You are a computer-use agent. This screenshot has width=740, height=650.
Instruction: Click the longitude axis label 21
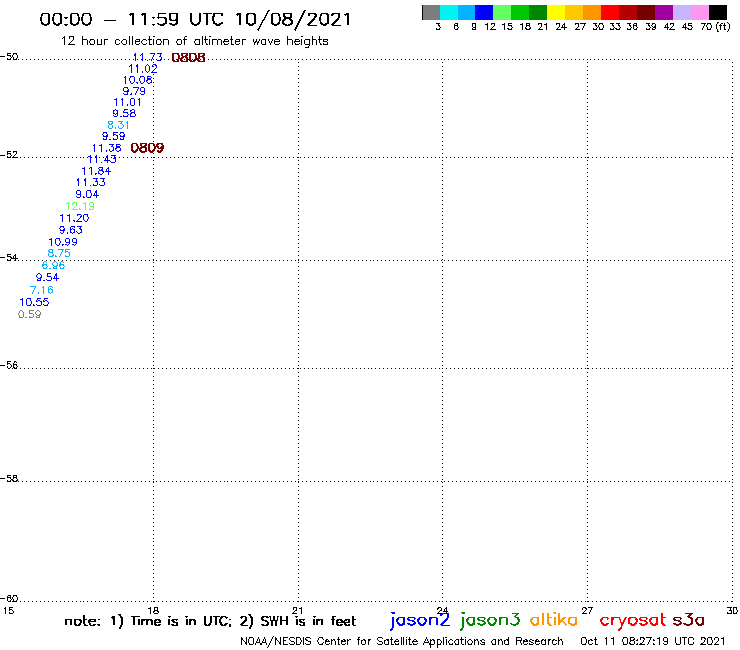[x=298, y=610]
